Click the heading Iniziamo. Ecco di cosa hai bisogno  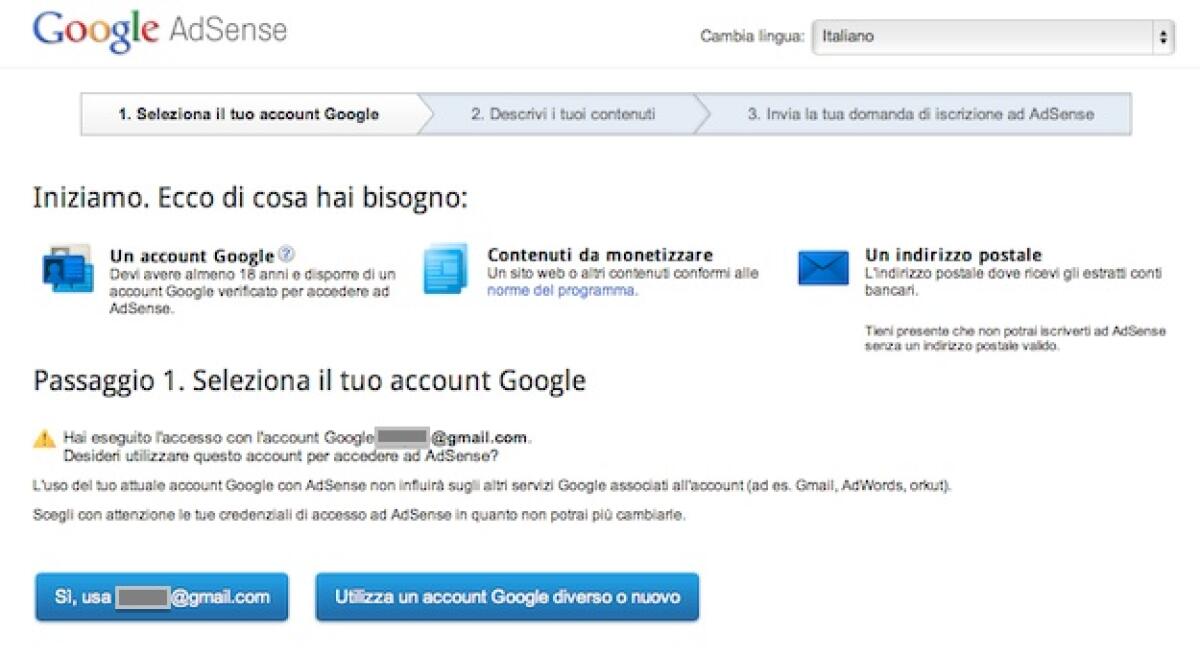(250, 197)
